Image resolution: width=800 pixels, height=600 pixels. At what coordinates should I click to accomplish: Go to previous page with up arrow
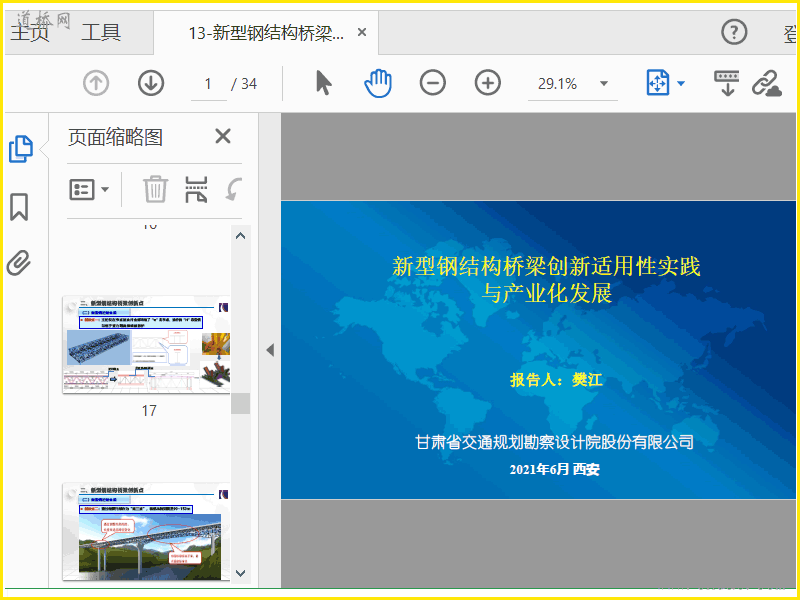[x=96, y=84]
